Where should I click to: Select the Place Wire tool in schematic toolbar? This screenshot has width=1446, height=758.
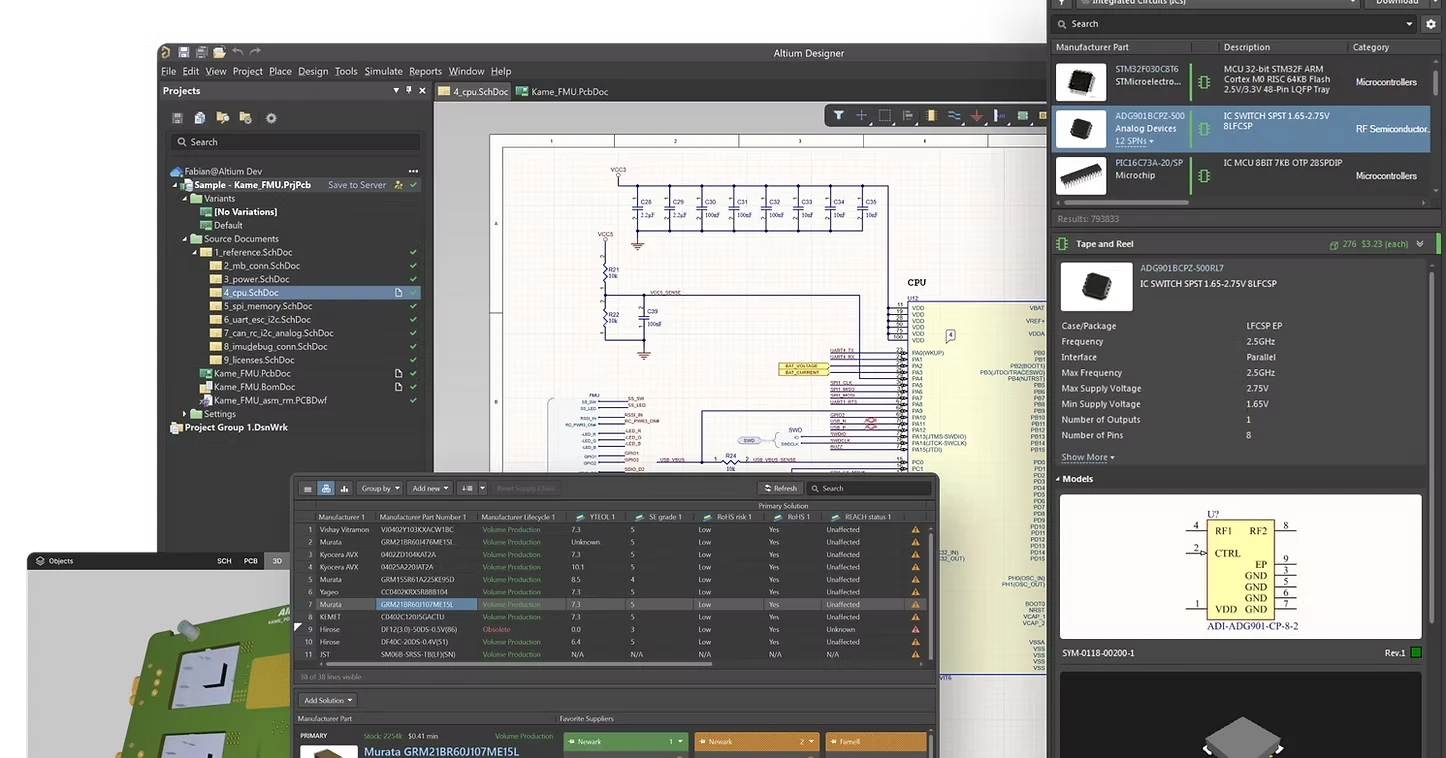click(x=954, y=116)
